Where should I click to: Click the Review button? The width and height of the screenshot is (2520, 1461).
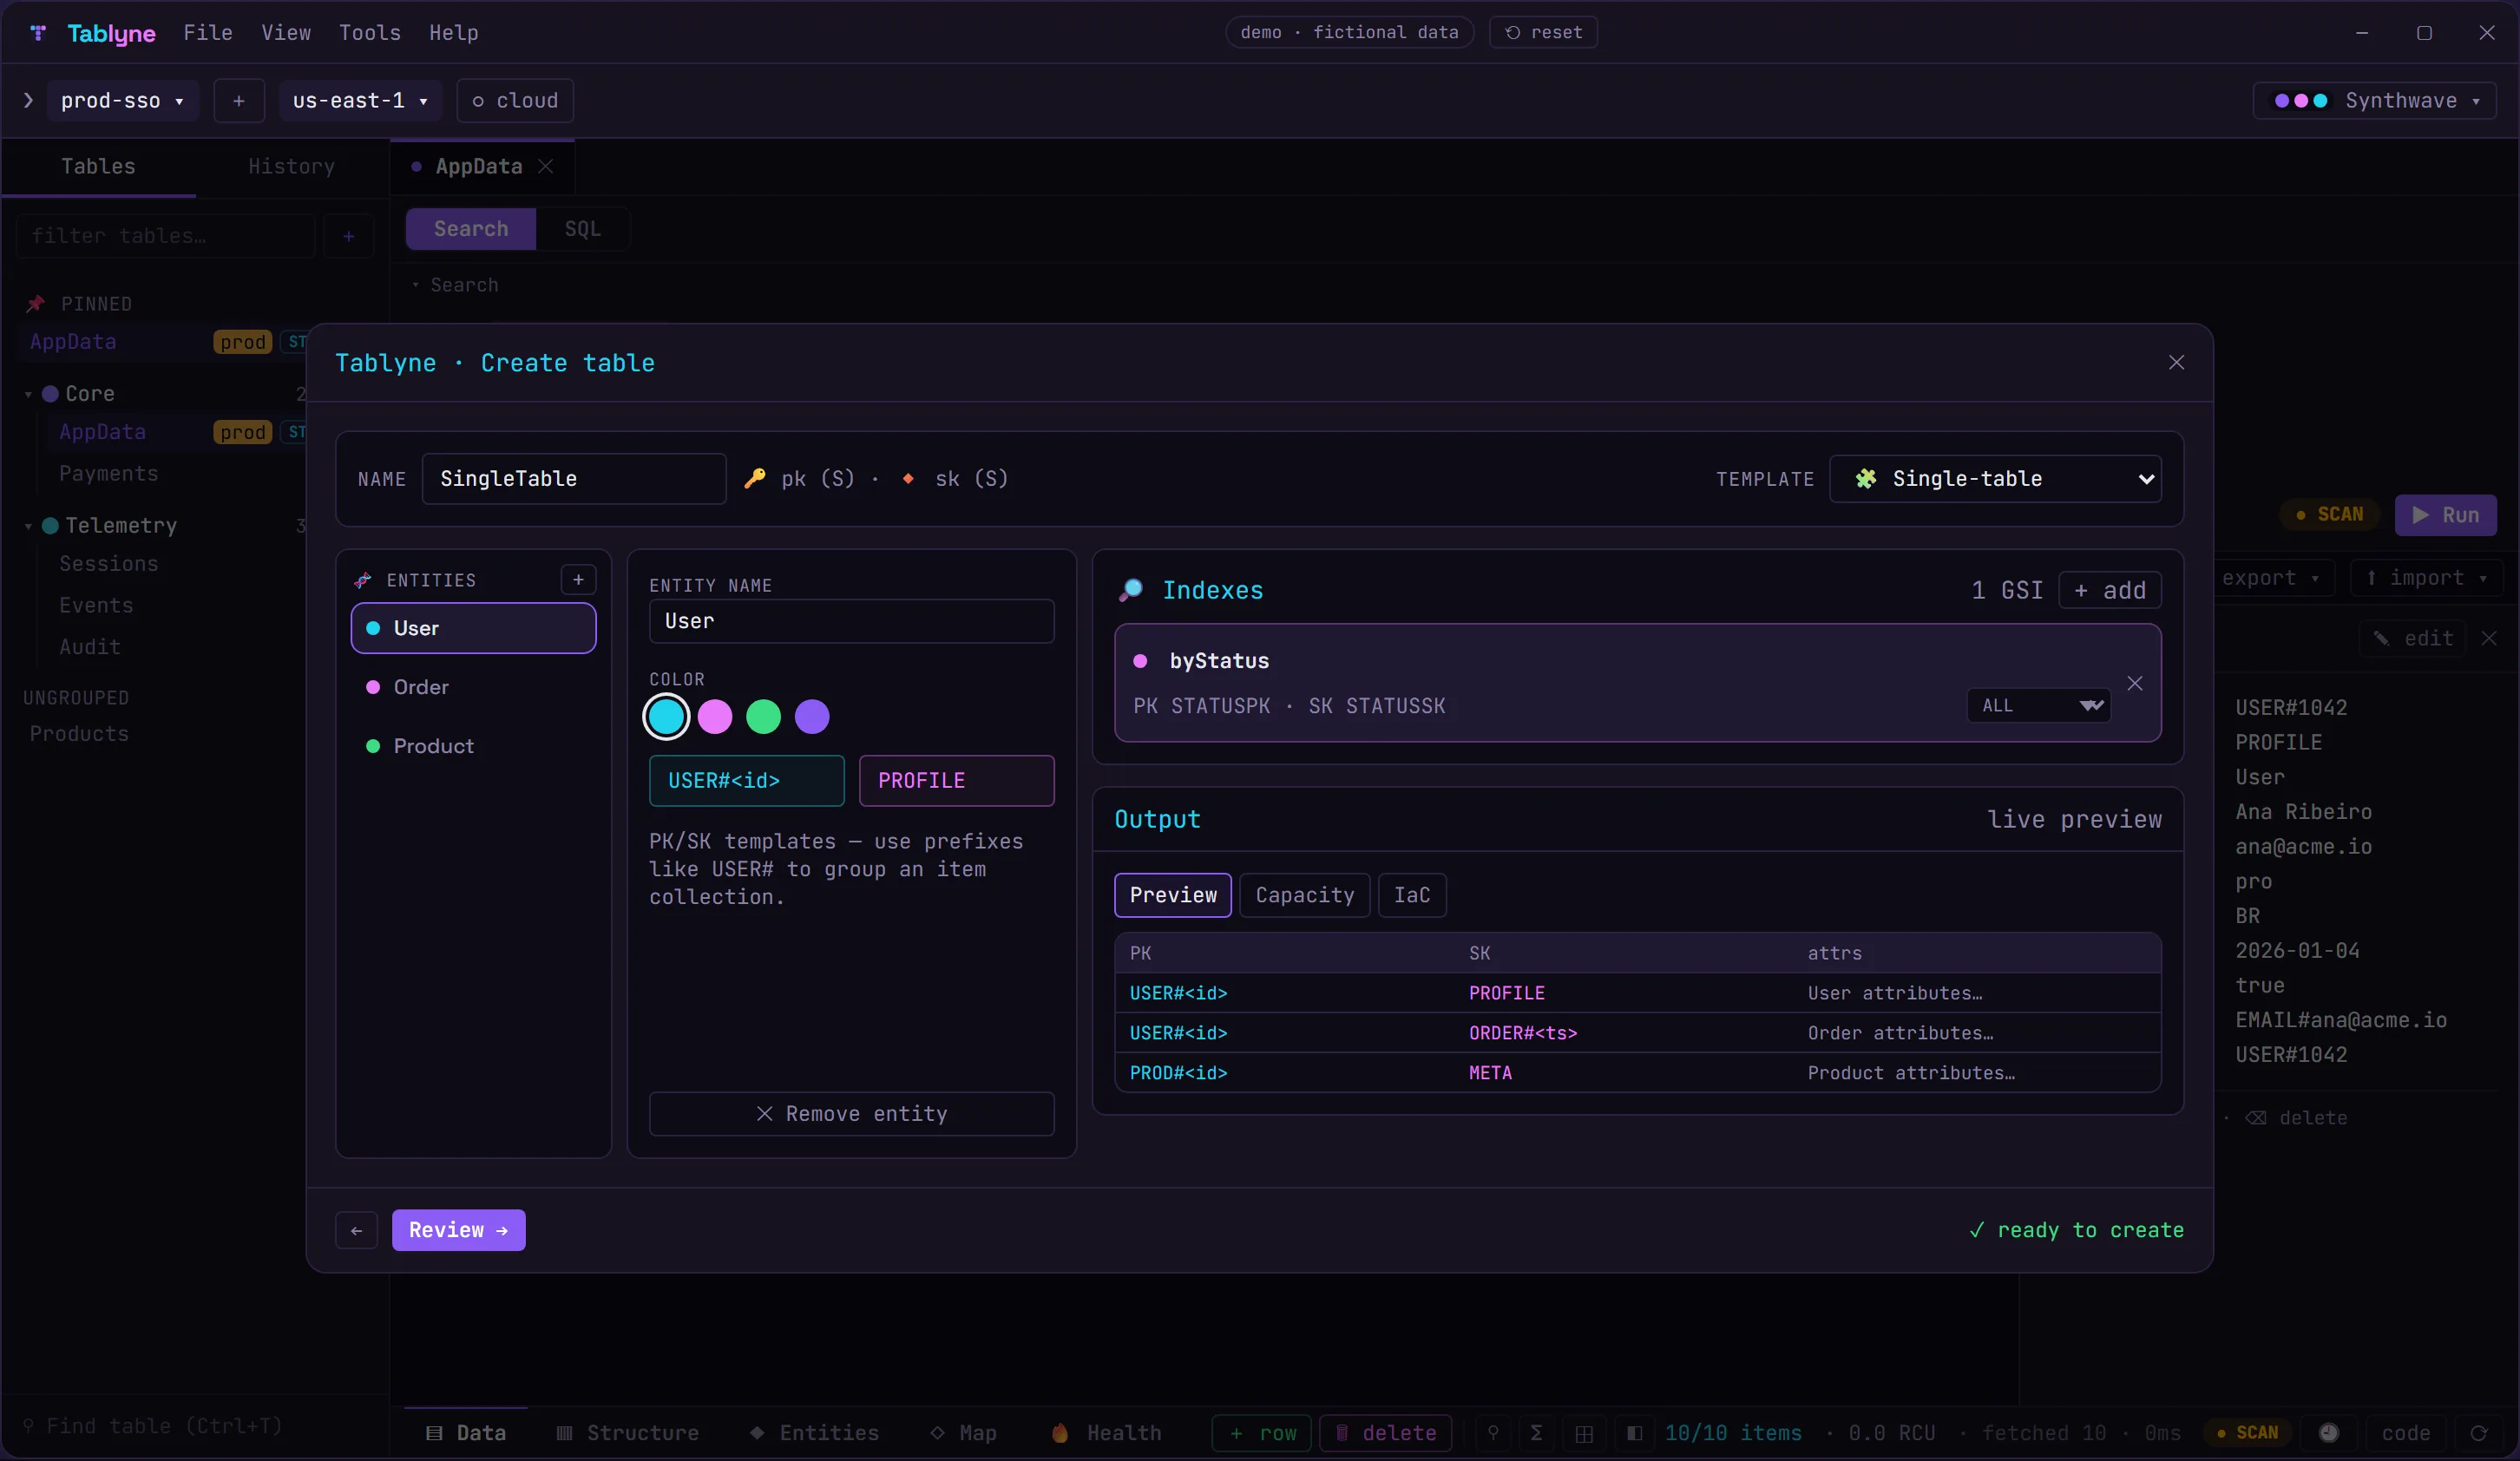click(459, 1230)
